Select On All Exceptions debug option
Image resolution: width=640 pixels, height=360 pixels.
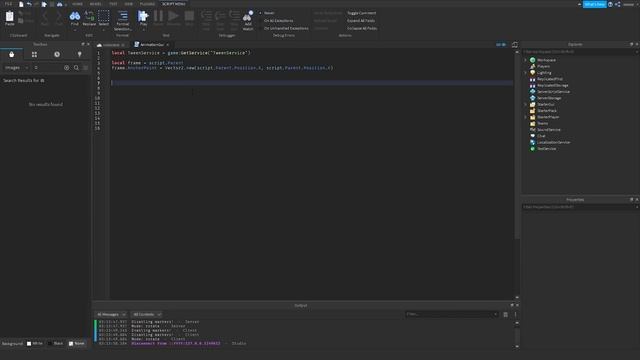click(276, 20)
